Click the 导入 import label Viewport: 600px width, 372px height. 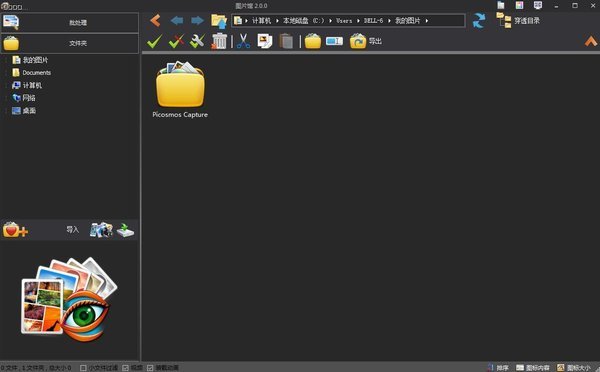tap(72, 230)
